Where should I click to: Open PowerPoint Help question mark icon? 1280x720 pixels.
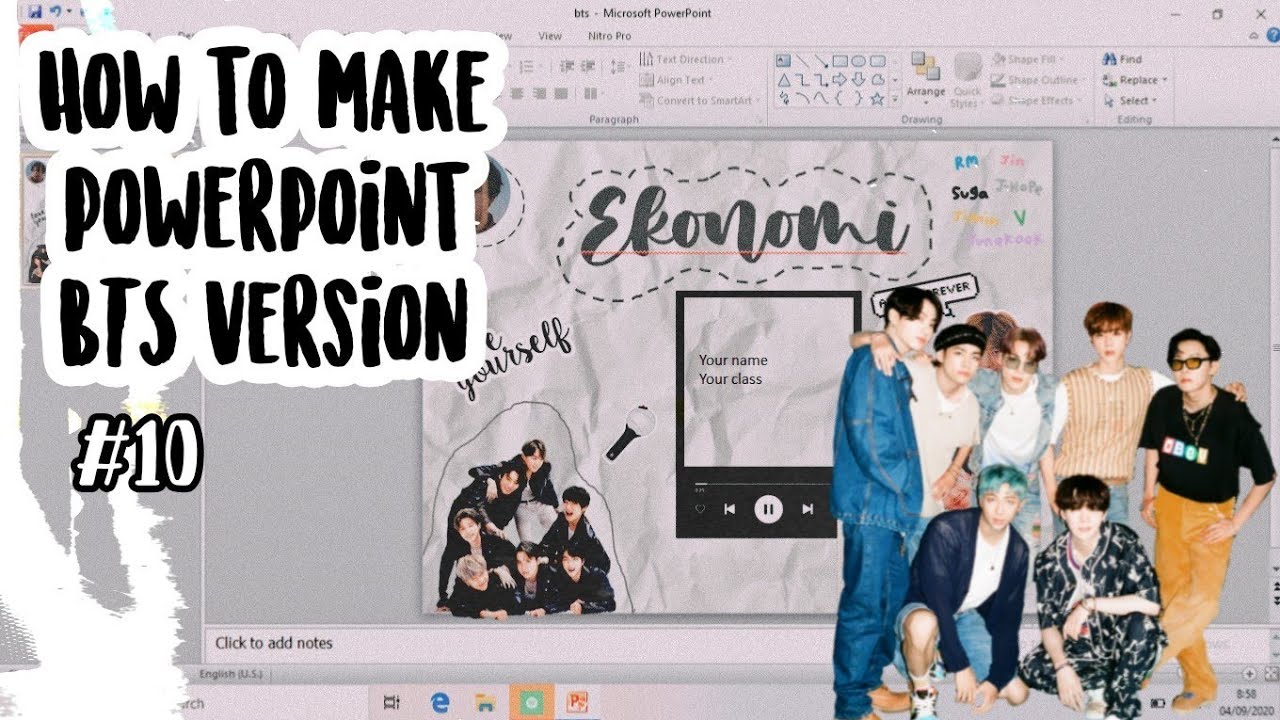pos(1273,35)
